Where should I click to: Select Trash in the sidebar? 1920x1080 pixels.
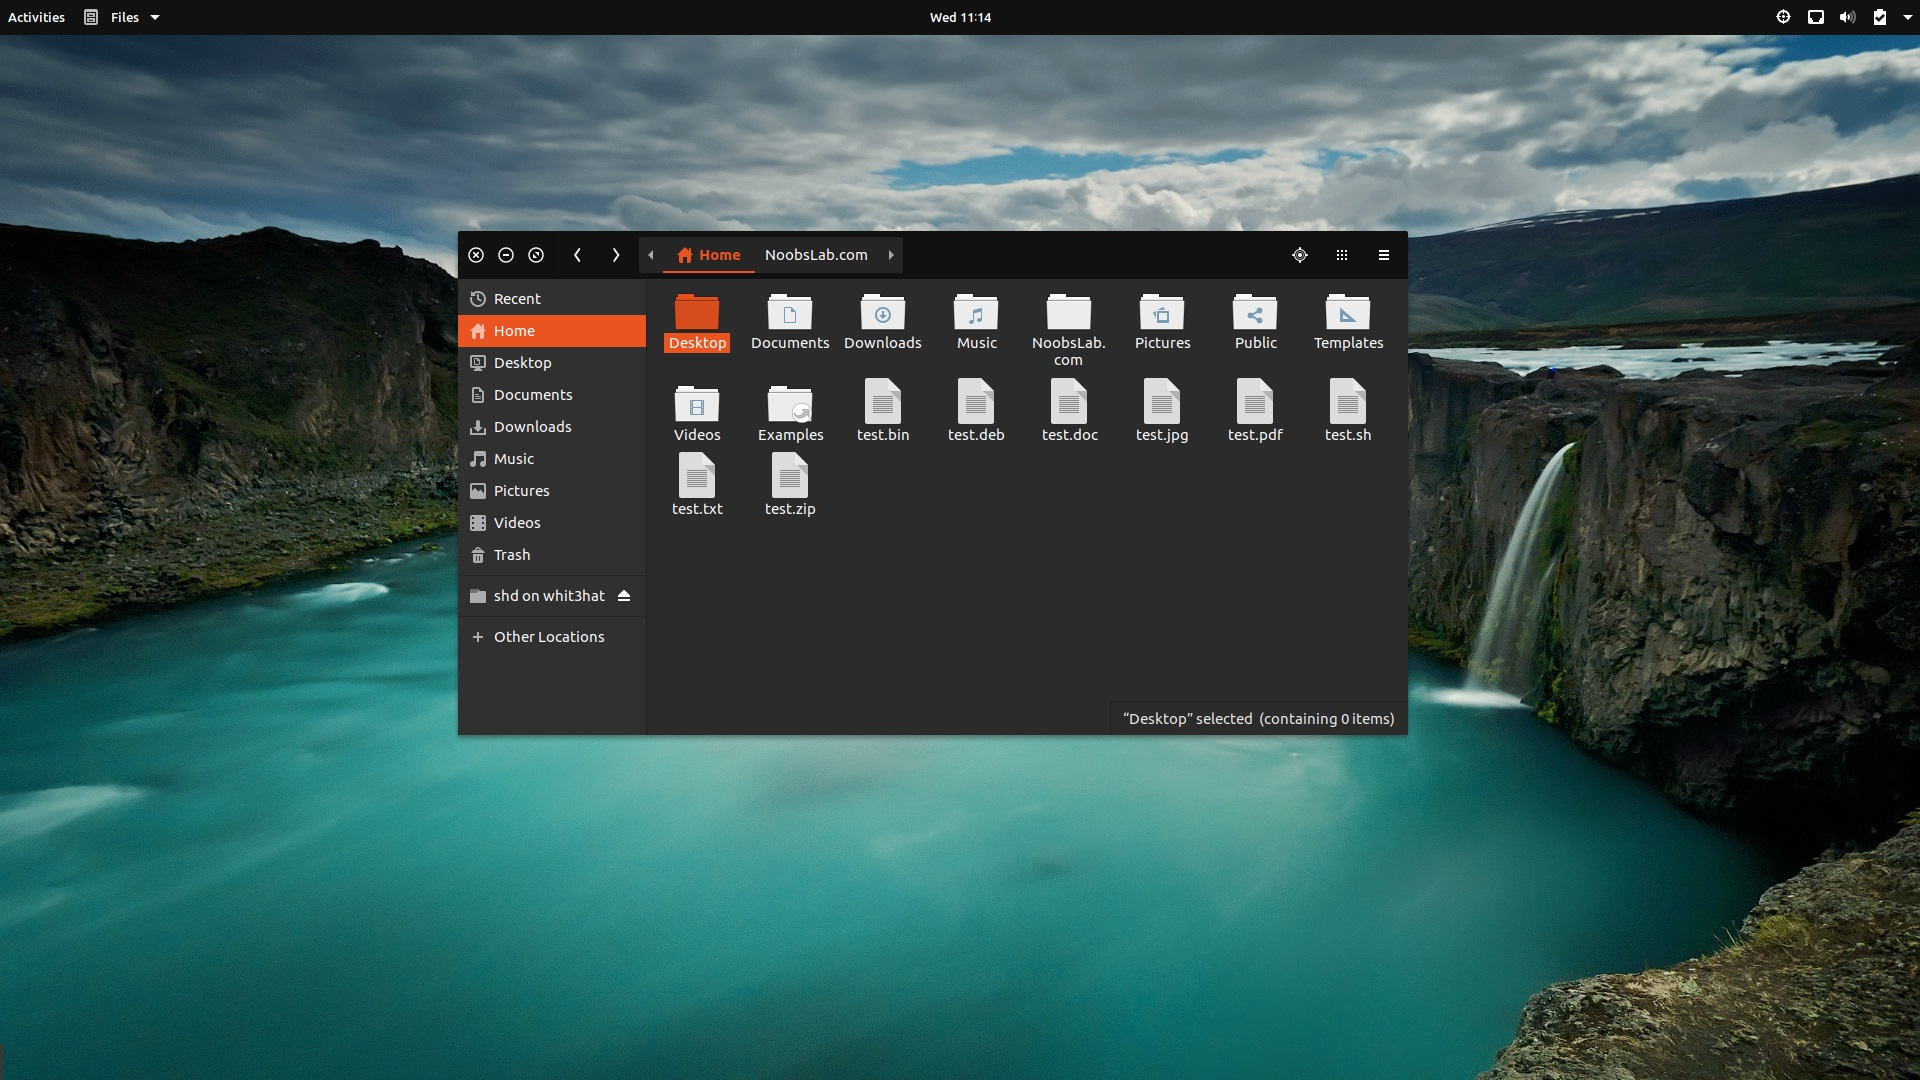(512, 554)
